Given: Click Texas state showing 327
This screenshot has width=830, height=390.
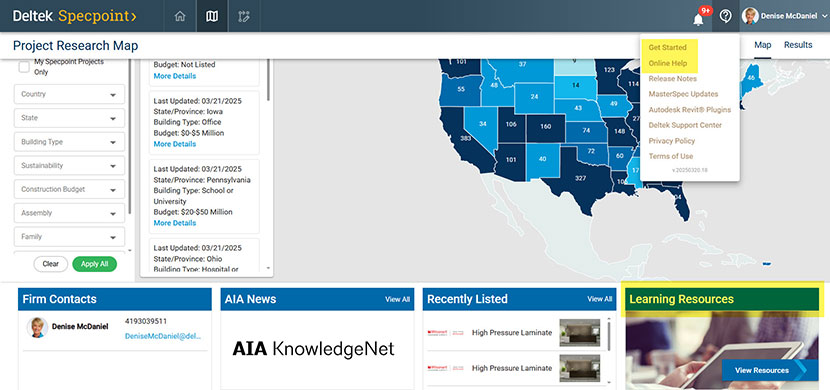Looking at the screenshot, I should pos(581,178).
